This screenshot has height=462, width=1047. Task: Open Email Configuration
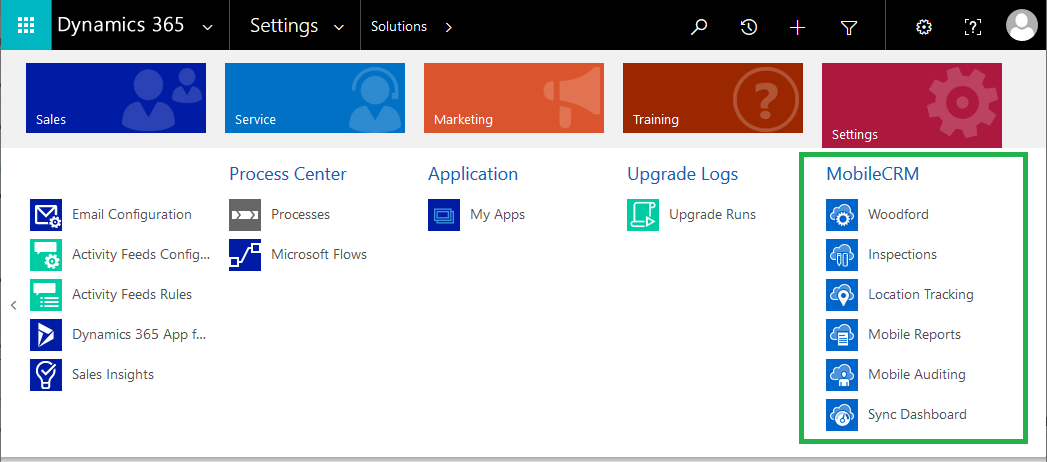(x=131, y=214)
